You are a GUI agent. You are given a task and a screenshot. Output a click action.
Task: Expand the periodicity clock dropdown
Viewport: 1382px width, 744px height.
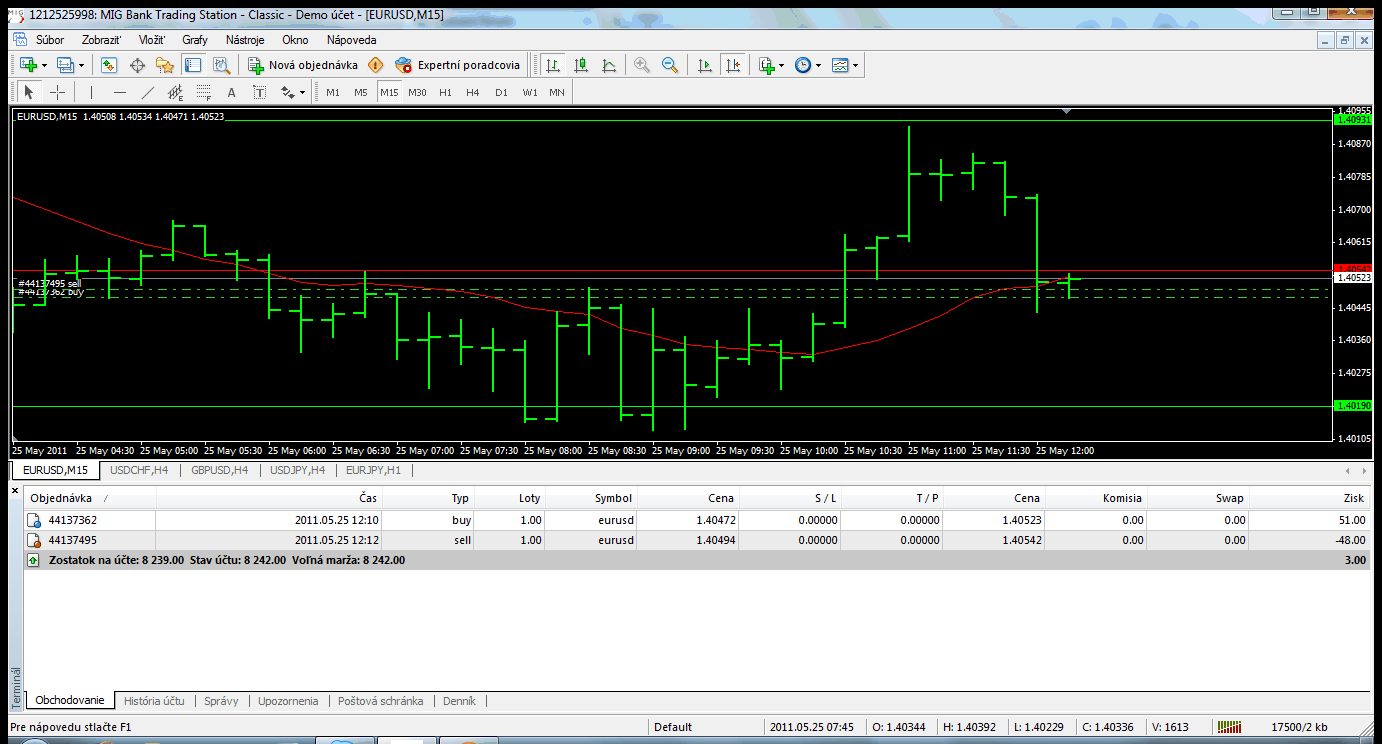[818, 65]
